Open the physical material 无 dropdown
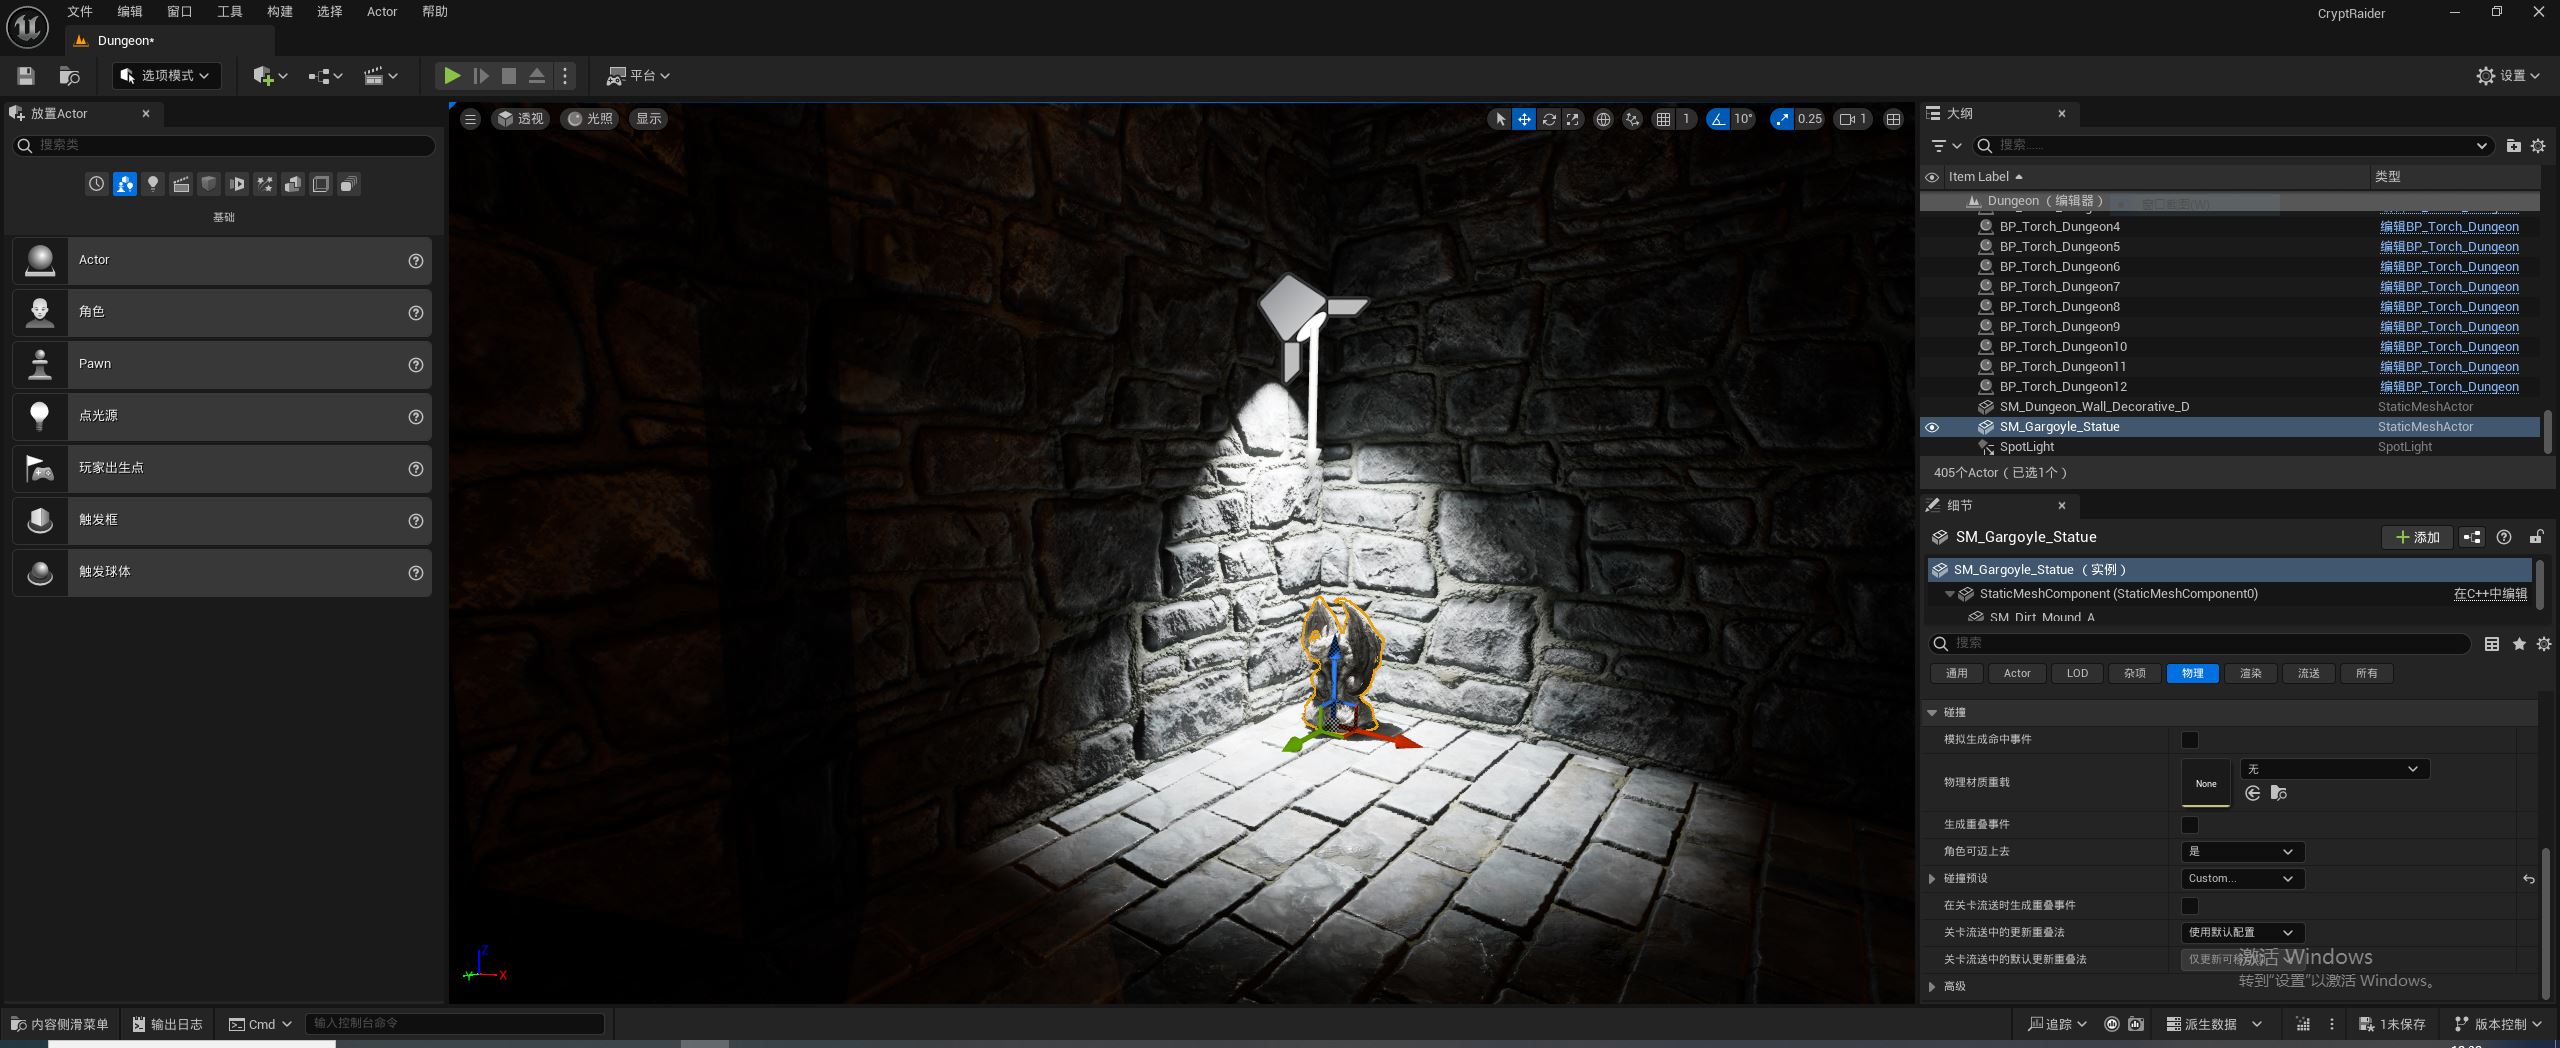The width and height of the screenshot is (2560, 1048). coord(2334,769)
